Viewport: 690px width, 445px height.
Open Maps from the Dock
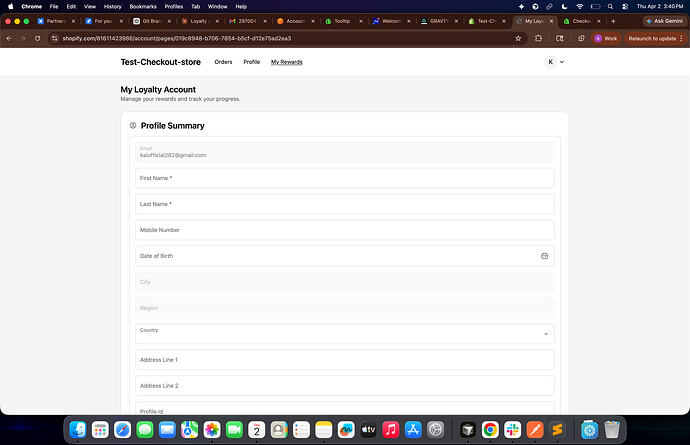[190, 430]
